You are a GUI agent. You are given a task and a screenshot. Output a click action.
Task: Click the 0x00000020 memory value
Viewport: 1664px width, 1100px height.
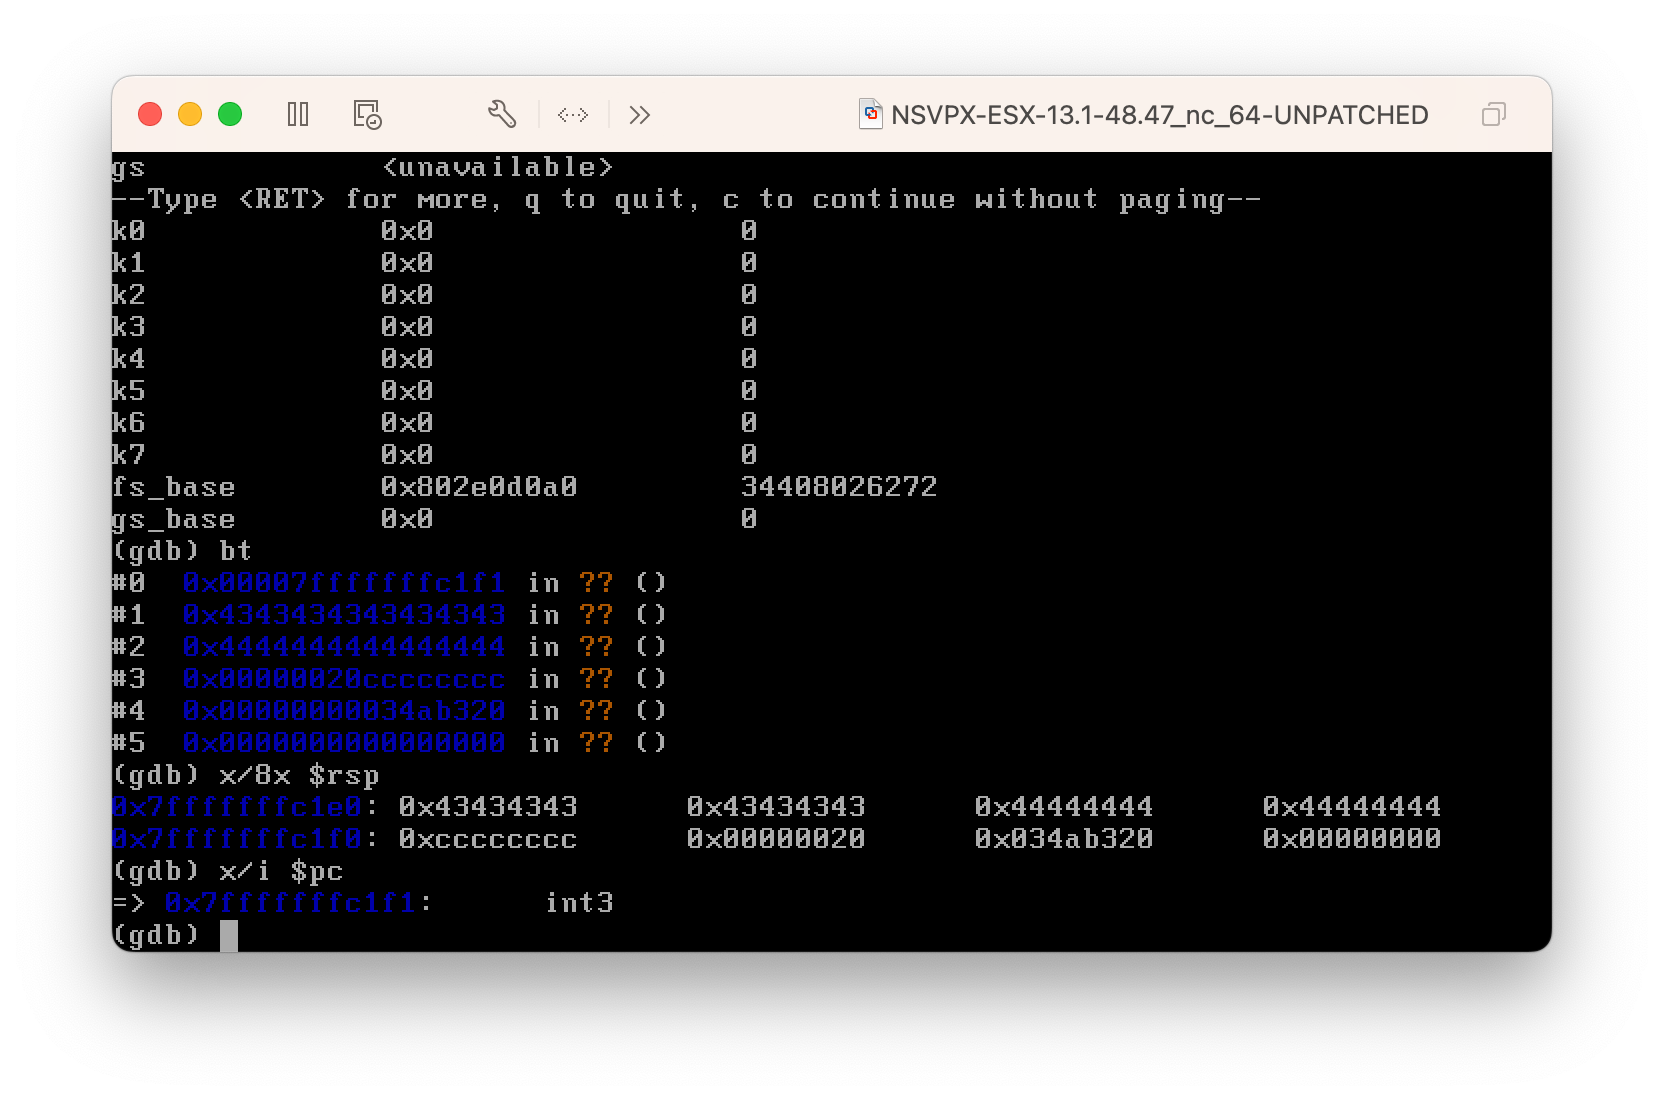click(x=776, y=839)
